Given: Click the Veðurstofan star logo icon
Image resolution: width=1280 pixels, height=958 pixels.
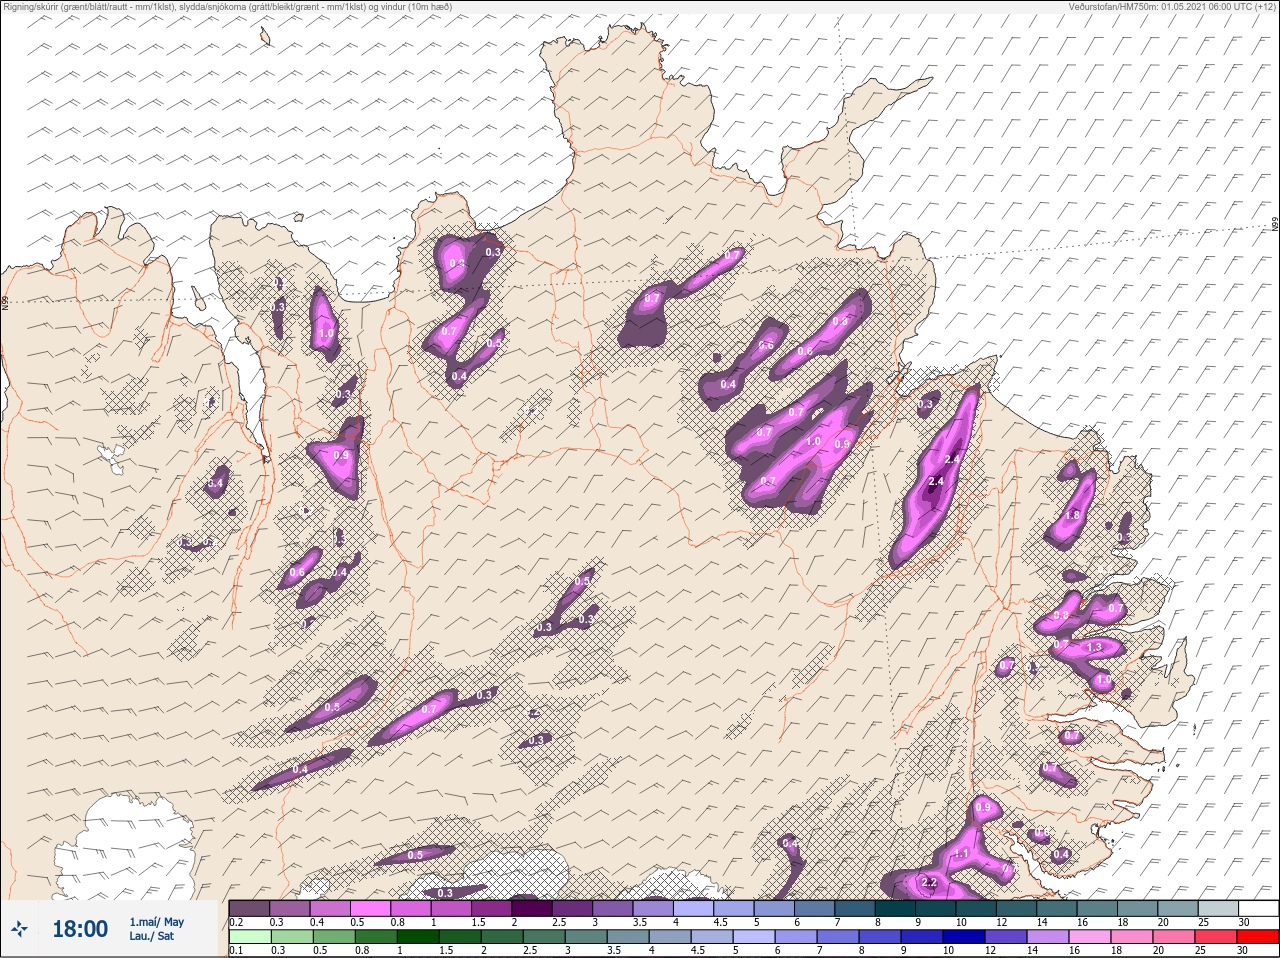Looking at the screenshot, I should tap(20, 929).
